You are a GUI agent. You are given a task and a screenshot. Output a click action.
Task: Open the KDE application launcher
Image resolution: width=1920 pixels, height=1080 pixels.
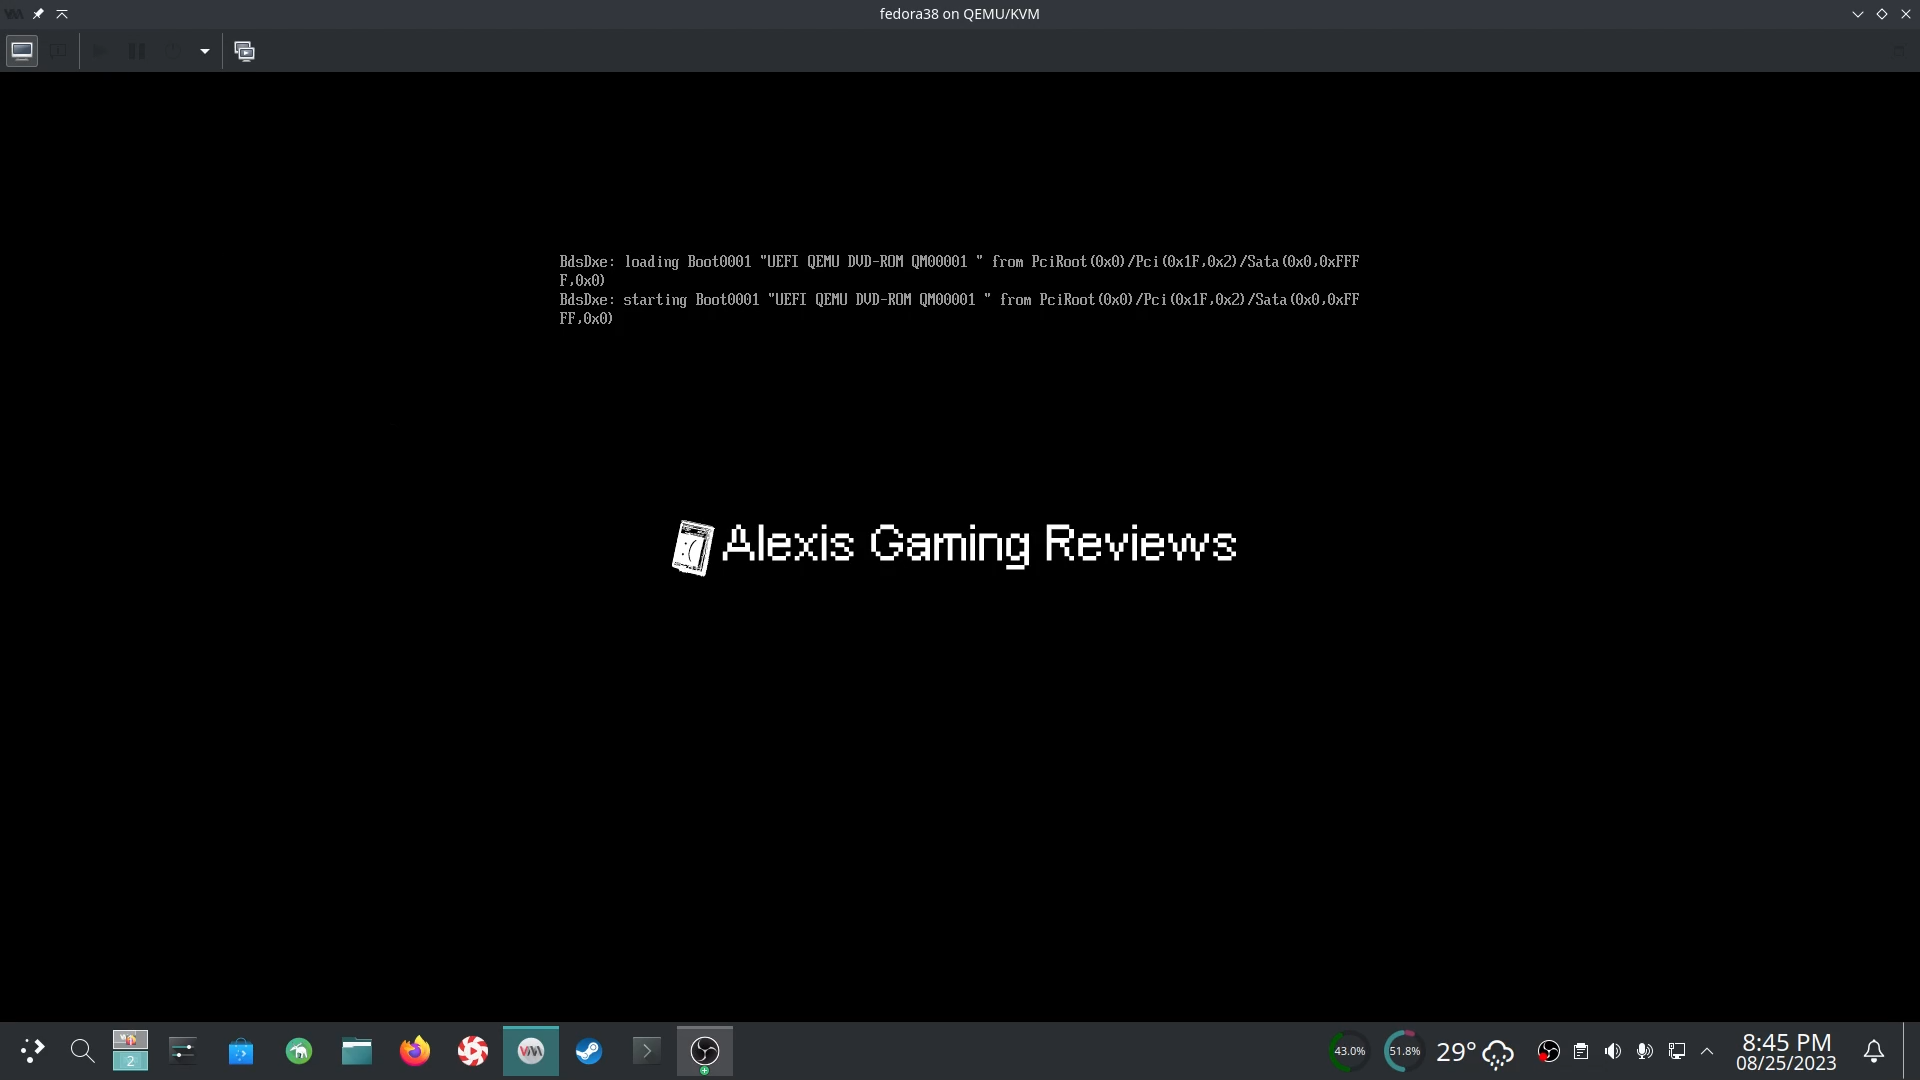[32, 1051]
